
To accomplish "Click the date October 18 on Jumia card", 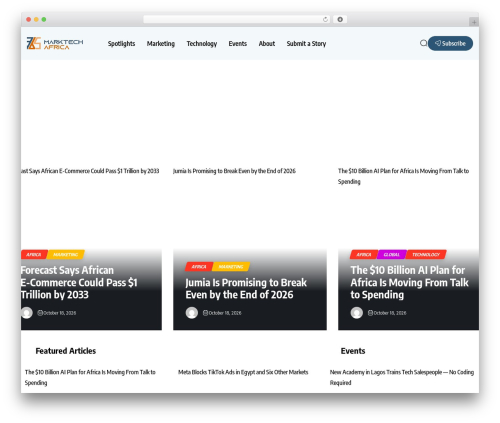I will click(225, 313).
